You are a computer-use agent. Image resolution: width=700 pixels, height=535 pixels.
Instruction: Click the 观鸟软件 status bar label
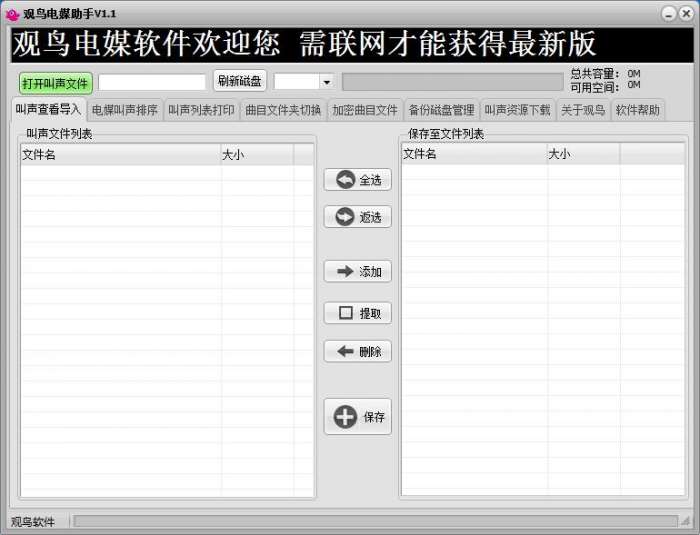[x=33, y=522]
